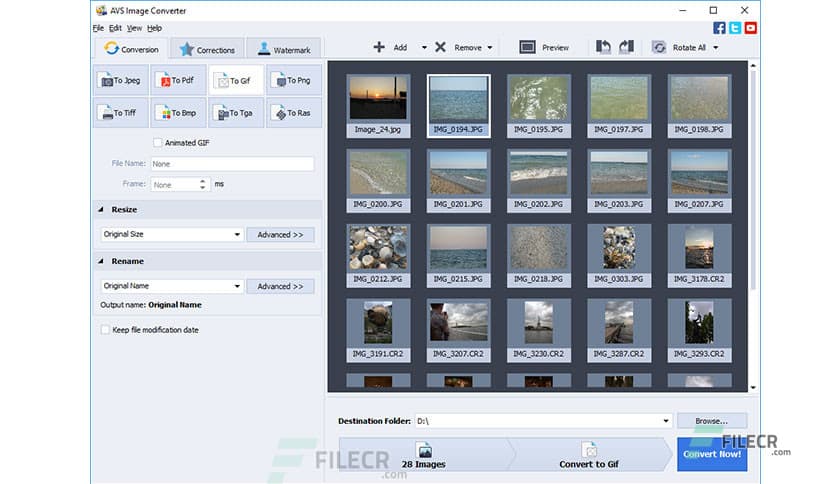Select the IMG_0200.JPG thumbnail
Viewport: 836px width, 484px height.
(378, 181)
